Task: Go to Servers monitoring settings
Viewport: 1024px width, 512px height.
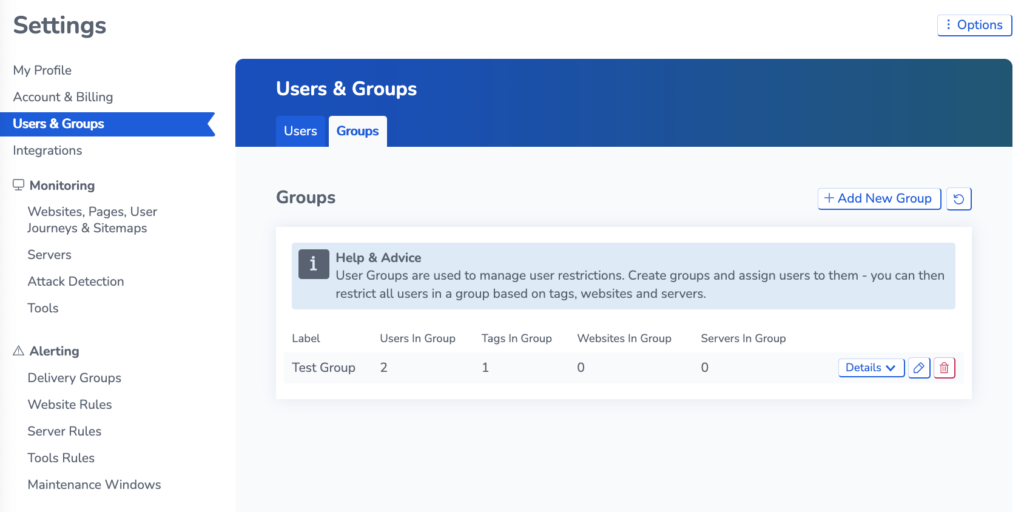Action: point(50,255)
